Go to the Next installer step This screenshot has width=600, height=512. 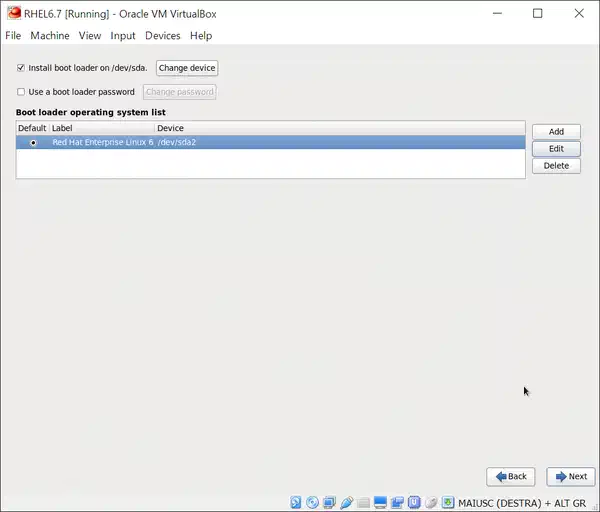coord(571,476)
